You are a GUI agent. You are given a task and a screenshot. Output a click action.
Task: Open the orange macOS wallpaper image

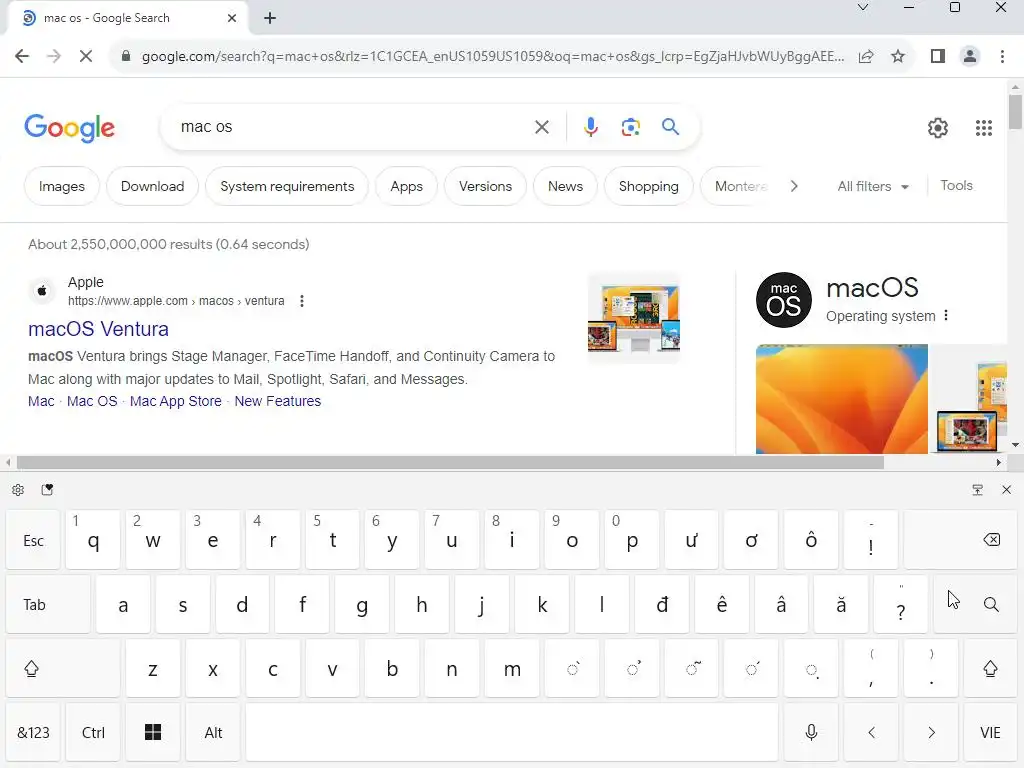click(841, 399)
